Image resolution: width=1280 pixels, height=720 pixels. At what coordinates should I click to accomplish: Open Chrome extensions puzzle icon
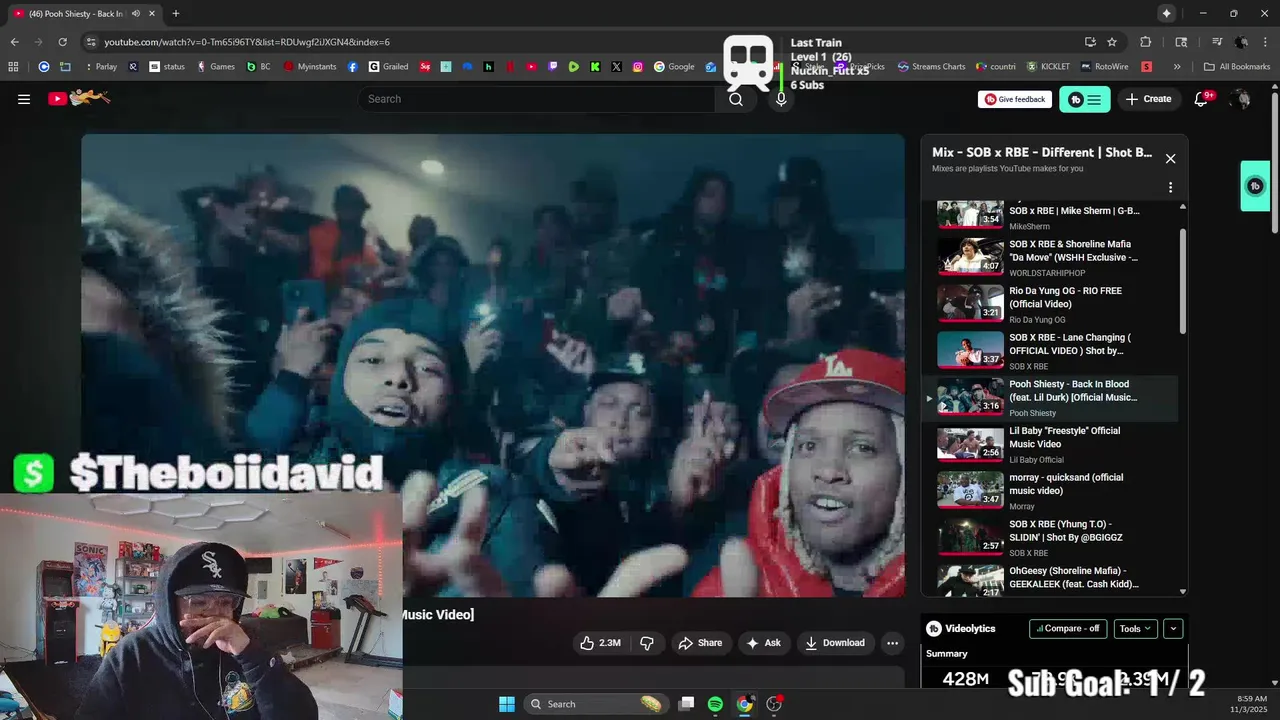pos(1146,42)
